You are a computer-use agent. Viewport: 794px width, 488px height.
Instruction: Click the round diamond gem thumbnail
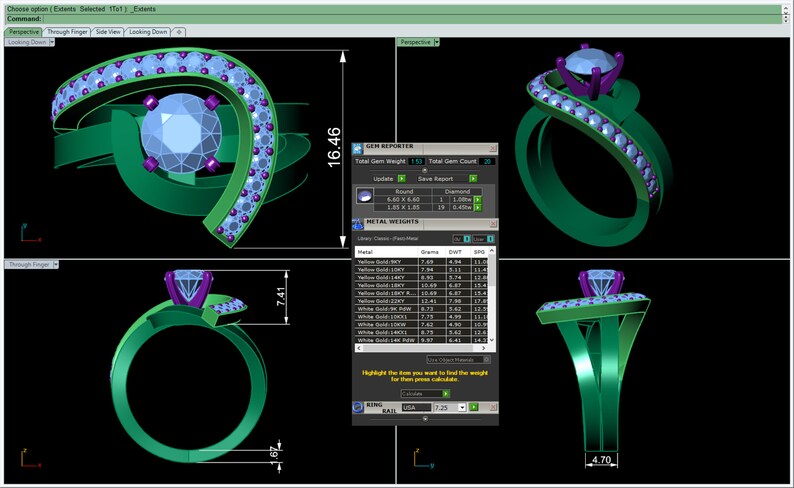(365, 196)
